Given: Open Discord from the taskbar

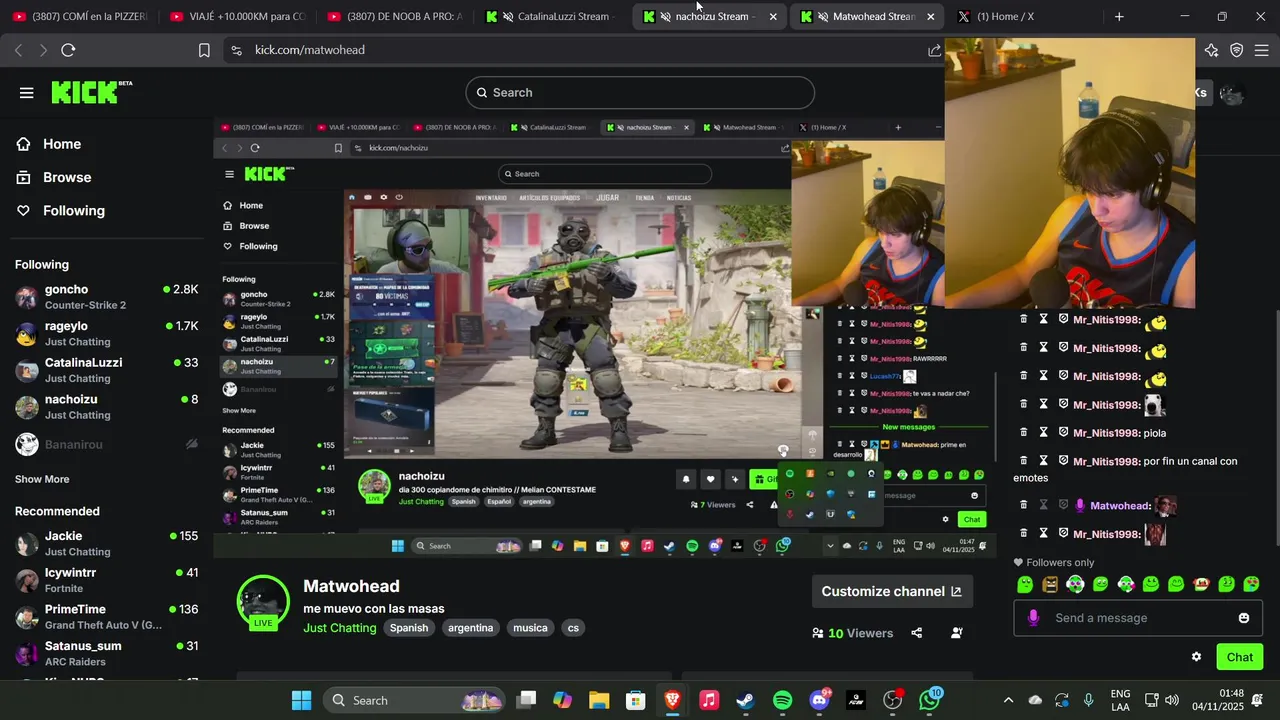Looking at the screenshot, I should (819, 700).
